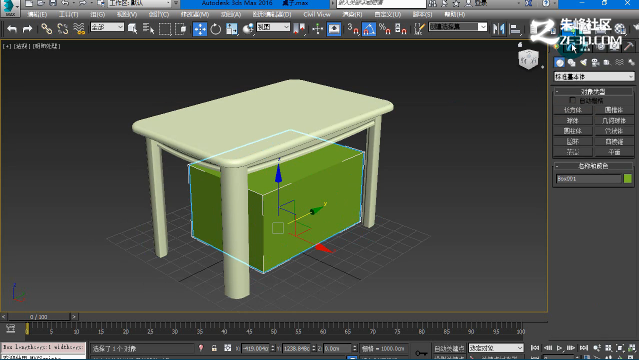Collapse the Name and Color rollout

[593, 166]
